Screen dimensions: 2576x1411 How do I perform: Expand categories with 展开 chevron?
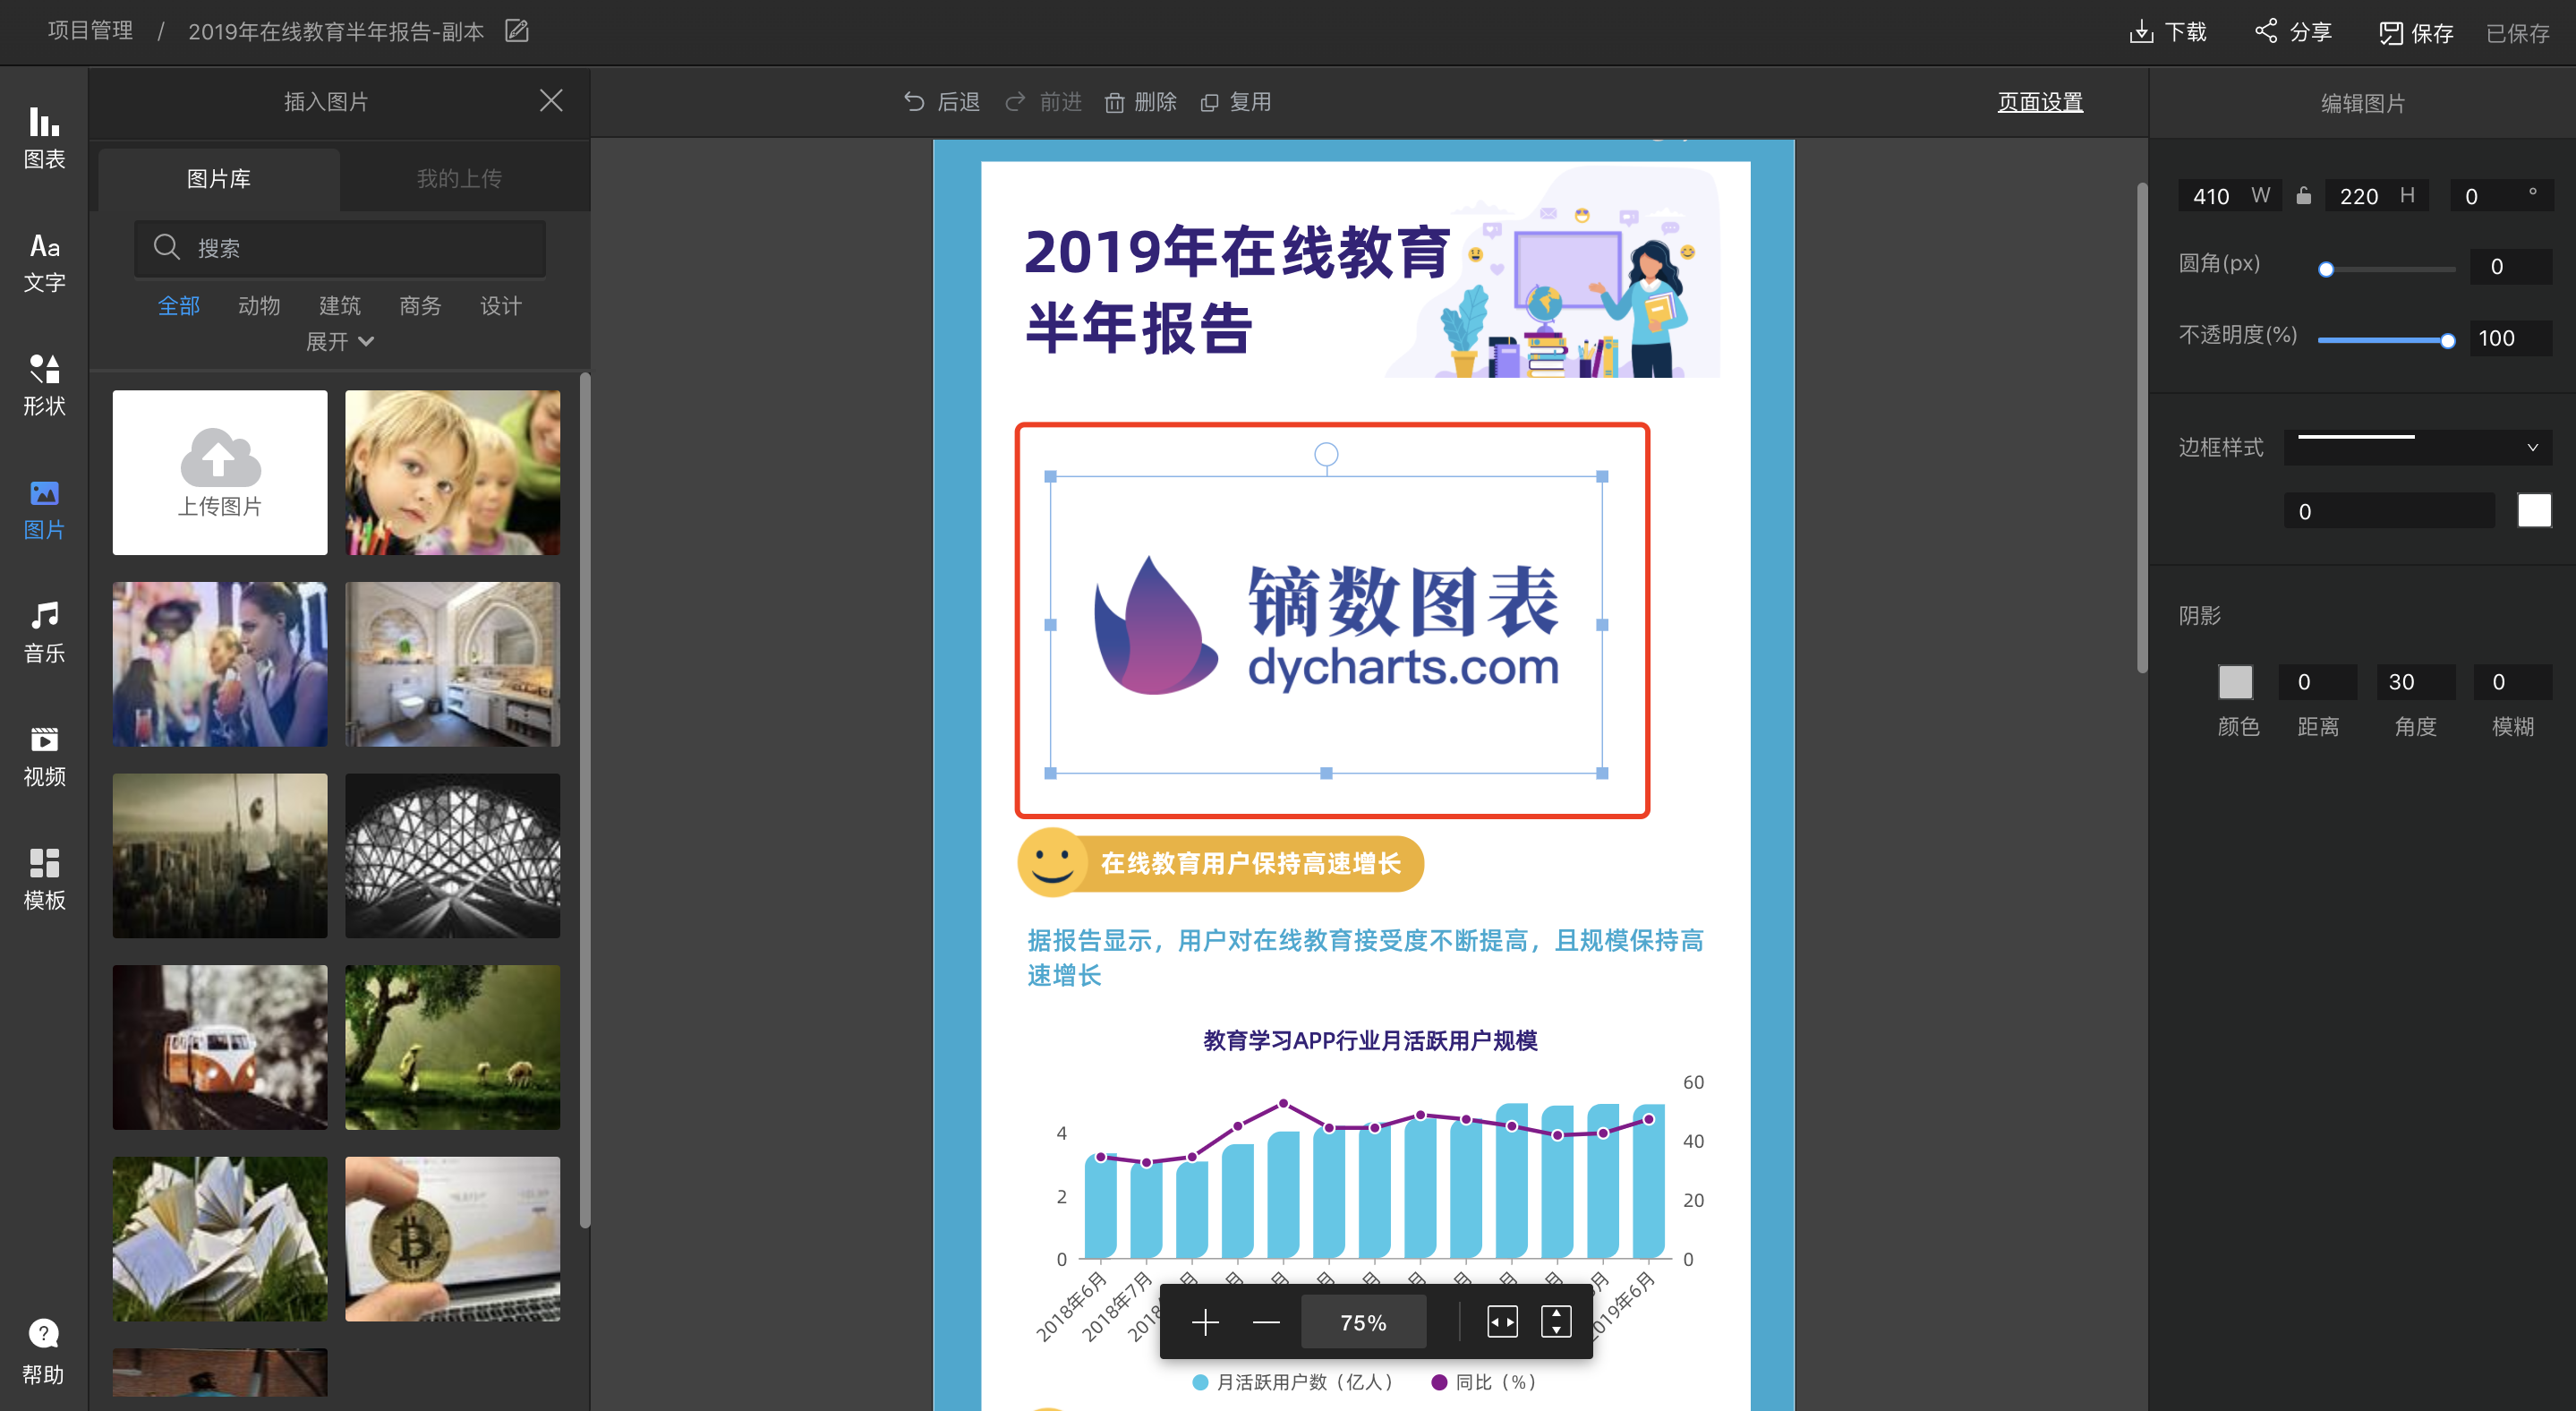(x=340, y=342)
